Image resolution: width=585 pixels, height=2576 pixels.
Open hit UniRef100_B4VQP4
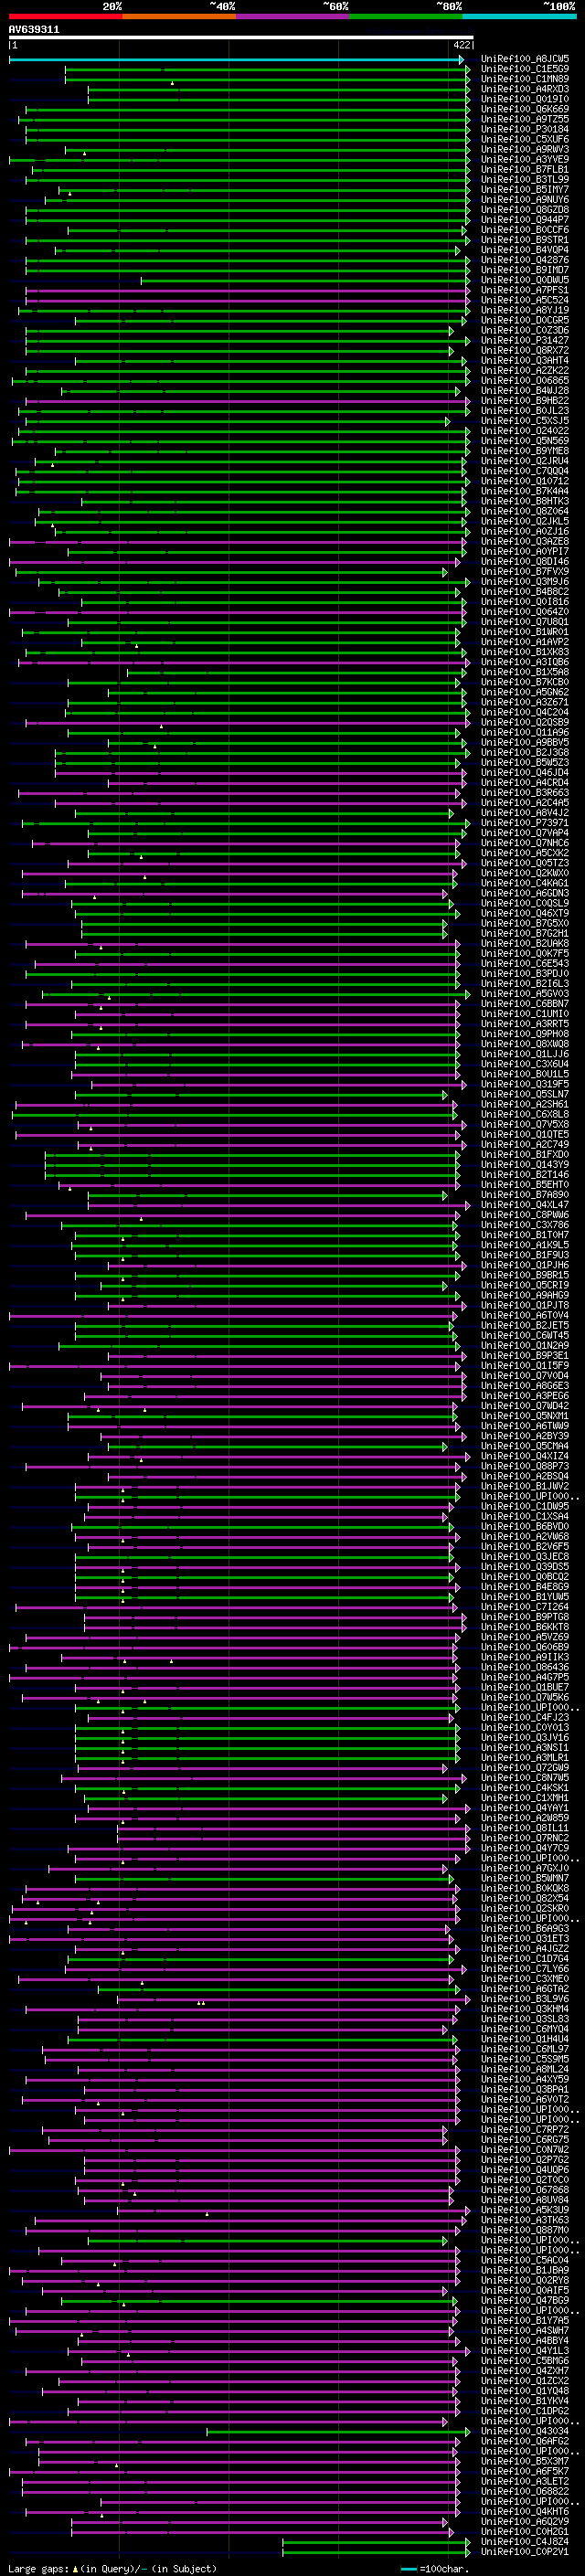525,250
